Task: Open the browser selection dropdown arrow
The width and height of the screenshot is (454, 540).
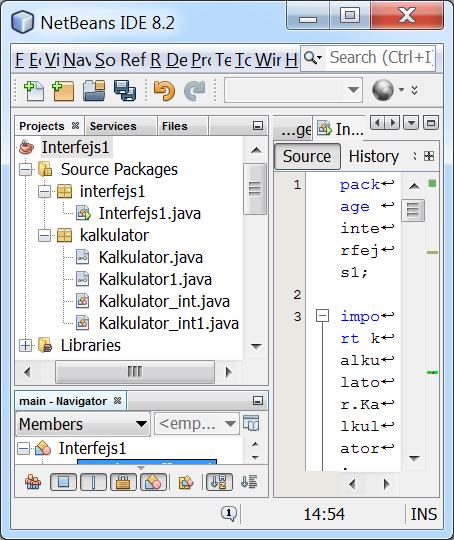Action: tap(401, 90)
